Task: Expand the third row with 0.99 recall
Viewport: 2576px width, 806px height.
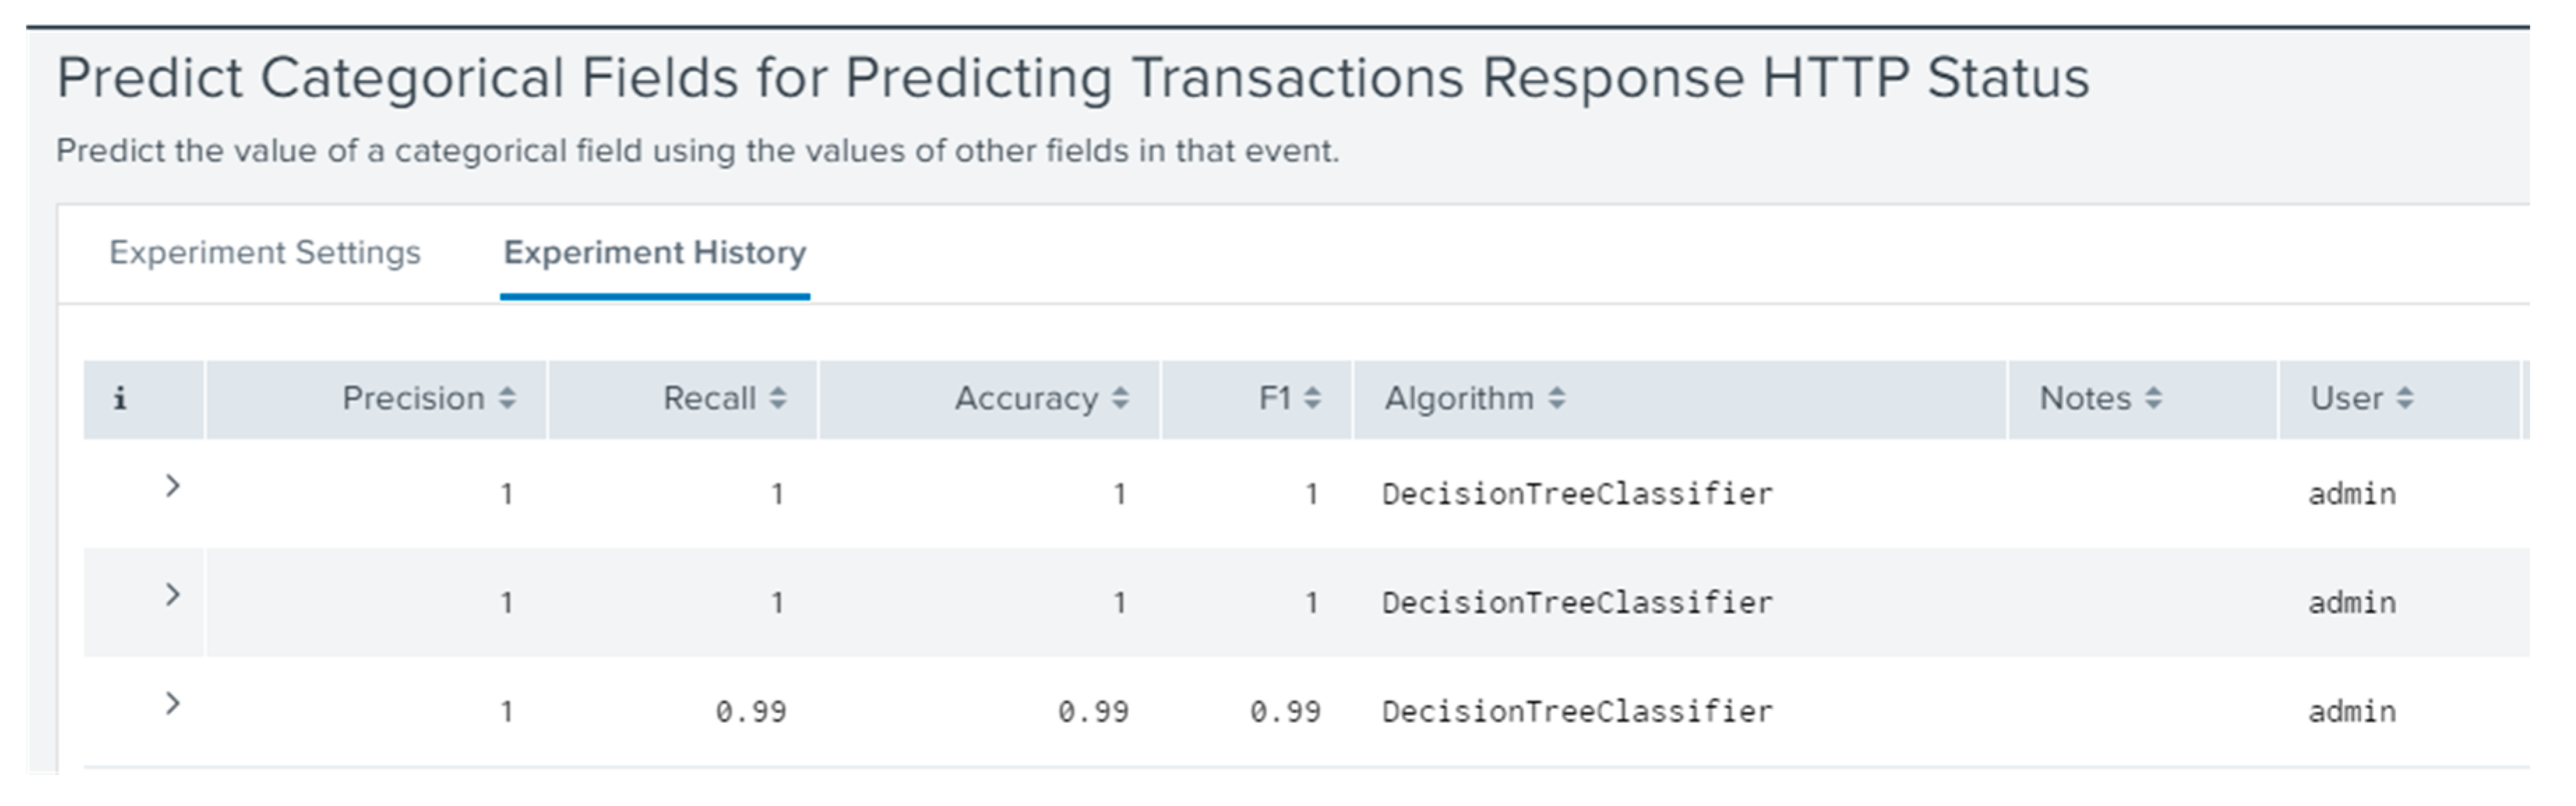Action: click(172, 704)
